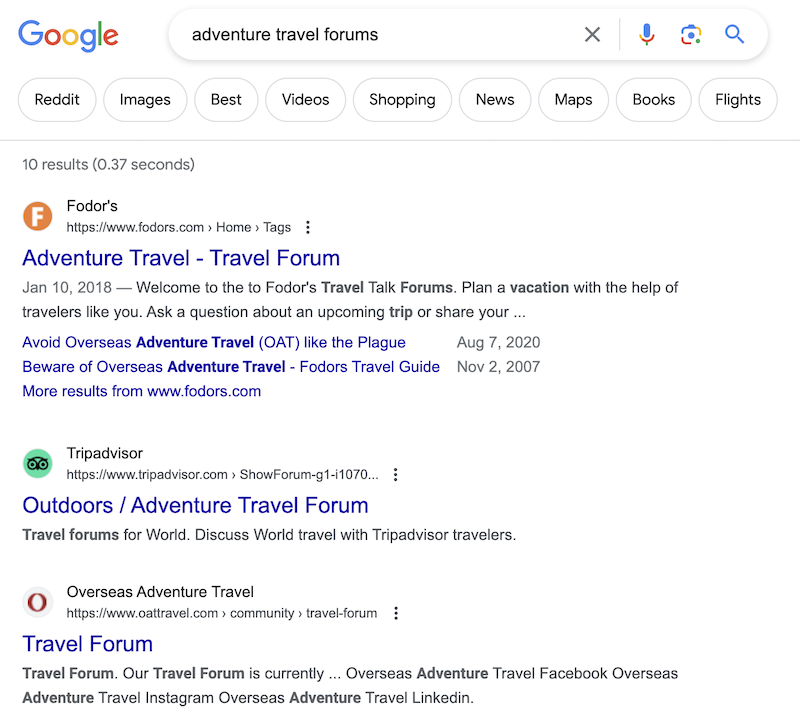Clear the search box with the X icon
The width and height of the screenshot is (800, 723).
tap(592, 34)
